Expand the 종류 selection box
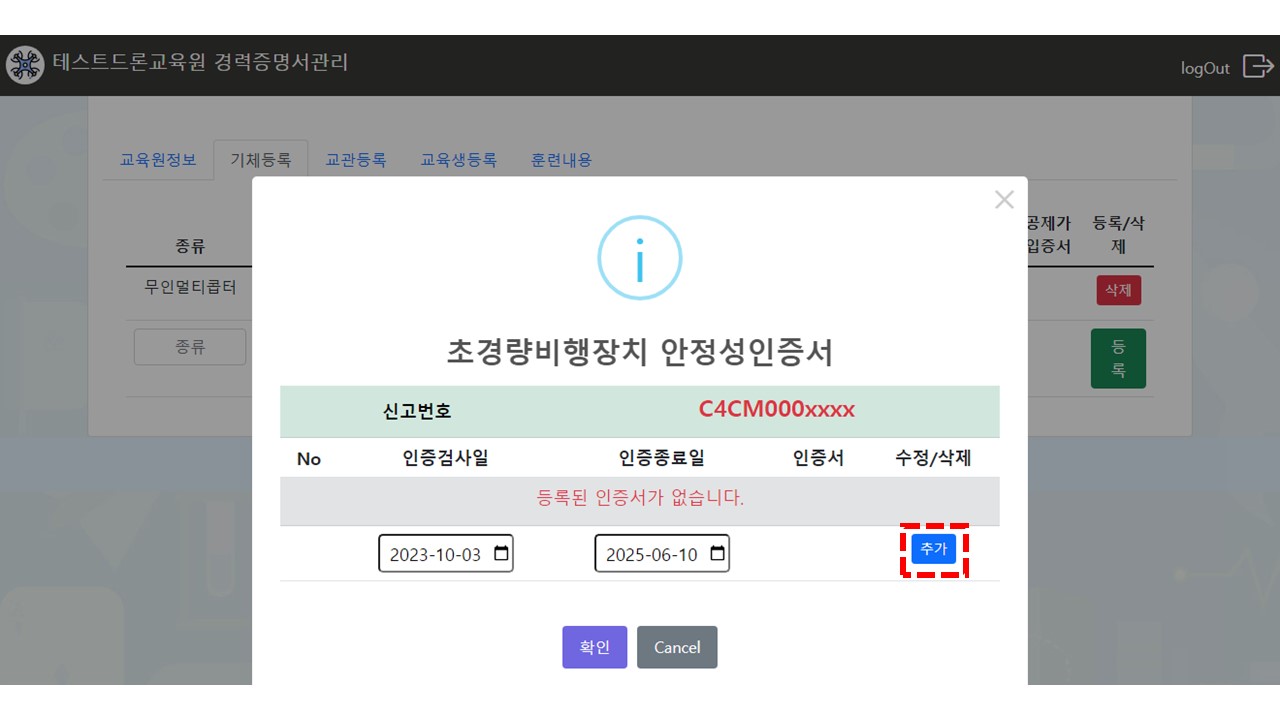1280x720 pixels. click(x=190, y=347)
